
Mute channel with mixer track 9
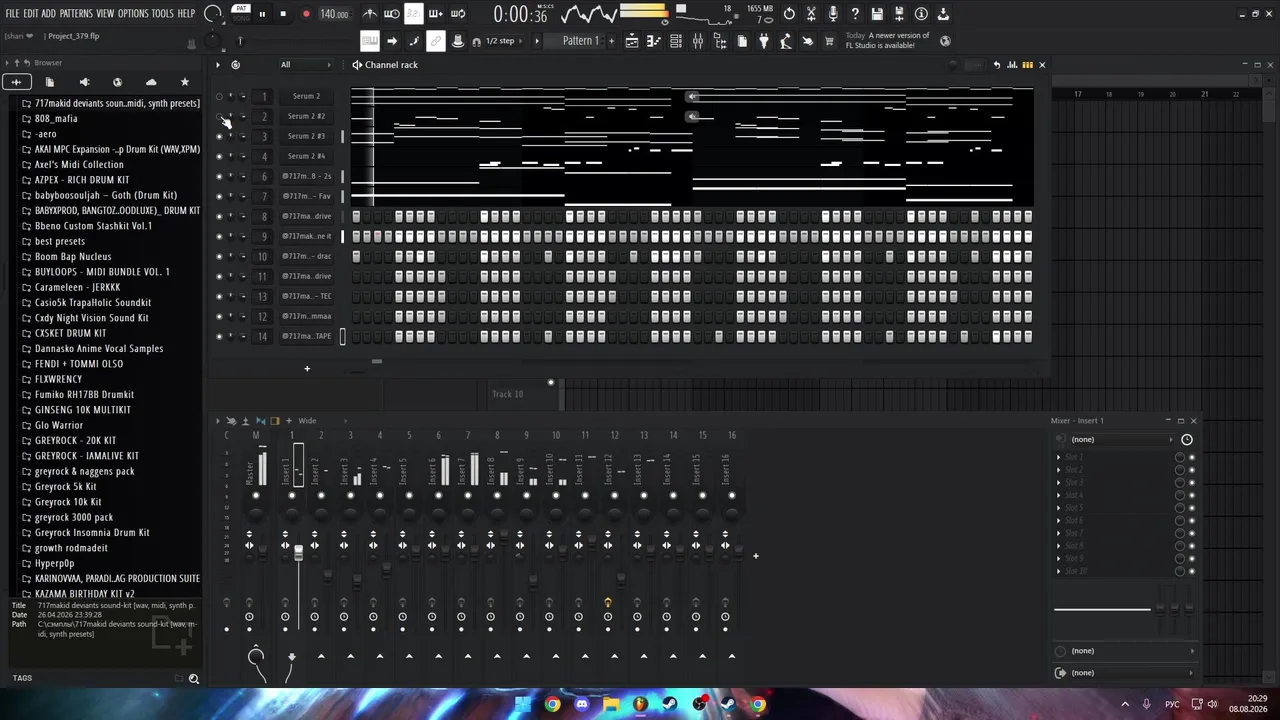coord(219,236)
